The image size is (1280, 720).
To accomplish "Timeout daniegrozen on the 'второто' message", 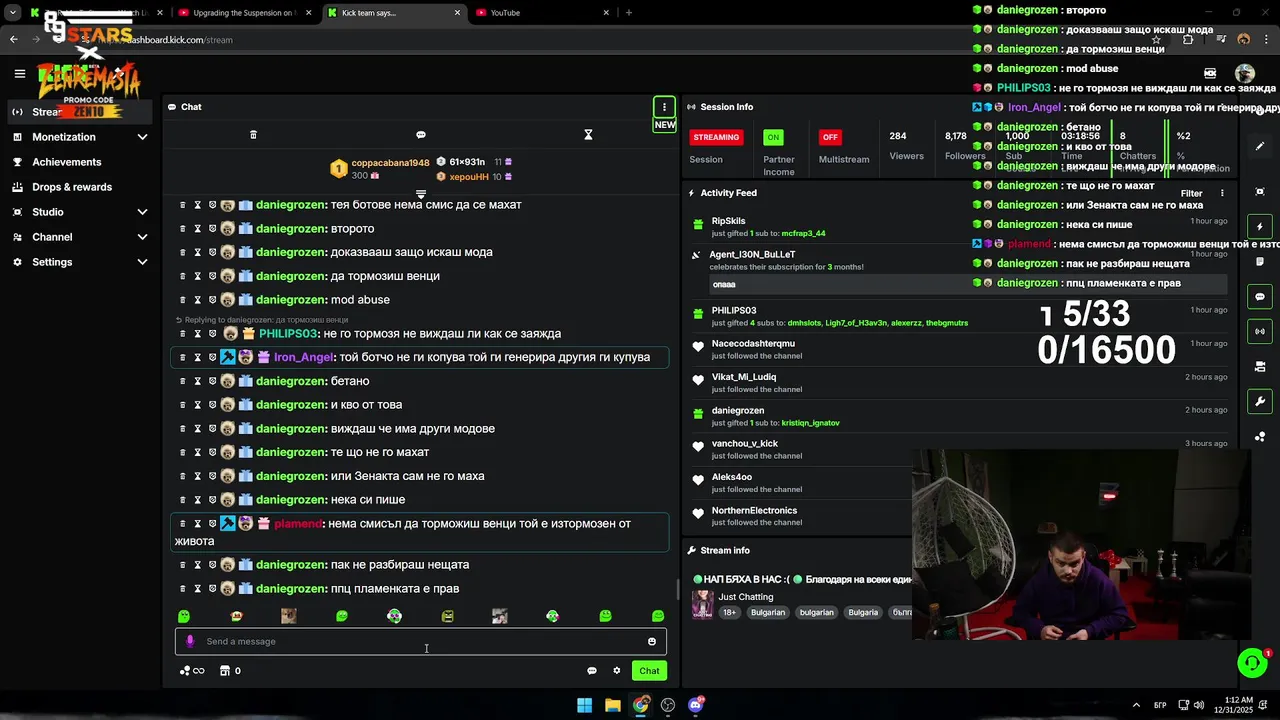I will tap(197, 229).
